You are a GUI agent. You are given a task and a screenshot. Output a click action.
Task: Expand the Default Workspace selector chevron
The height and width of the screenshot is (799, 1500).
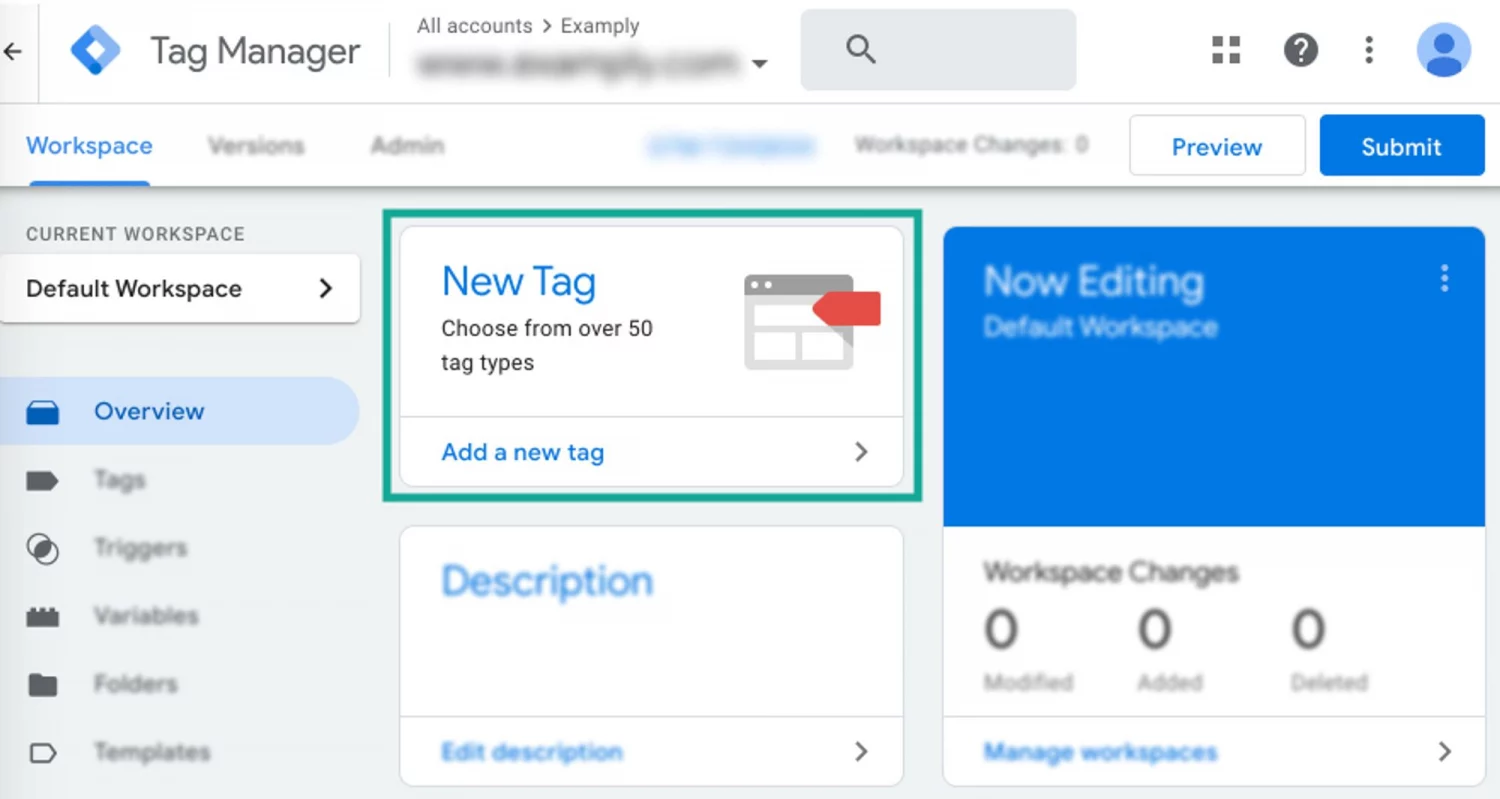325,288
